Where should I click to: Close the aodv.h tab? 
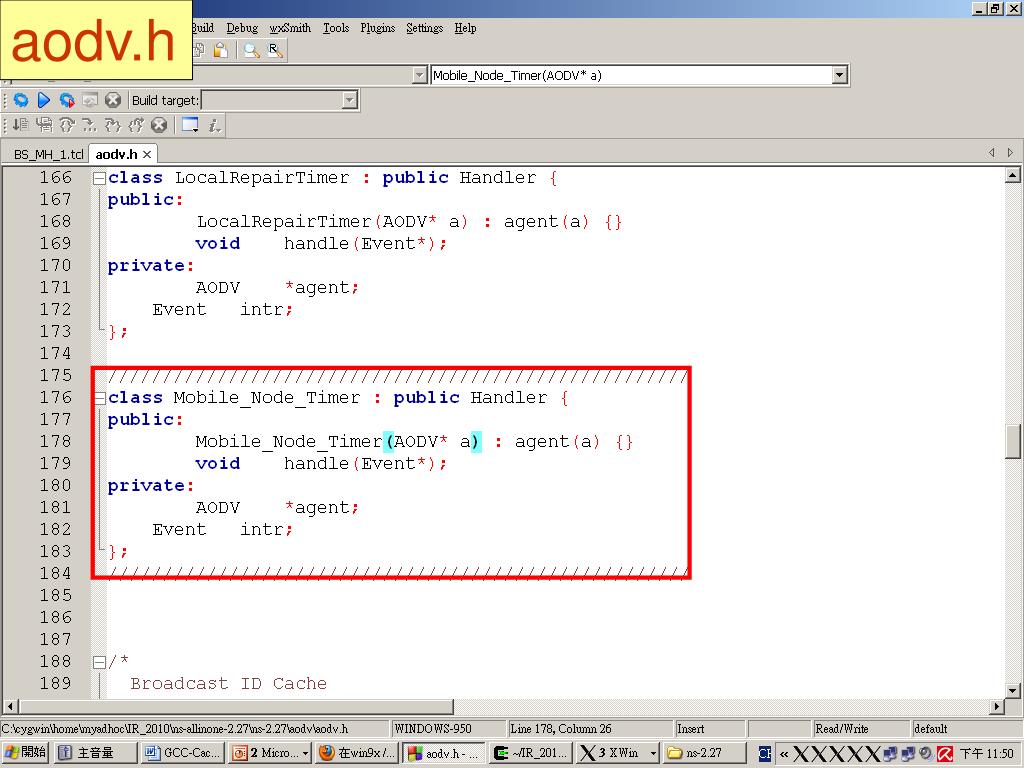pos(147,154)
